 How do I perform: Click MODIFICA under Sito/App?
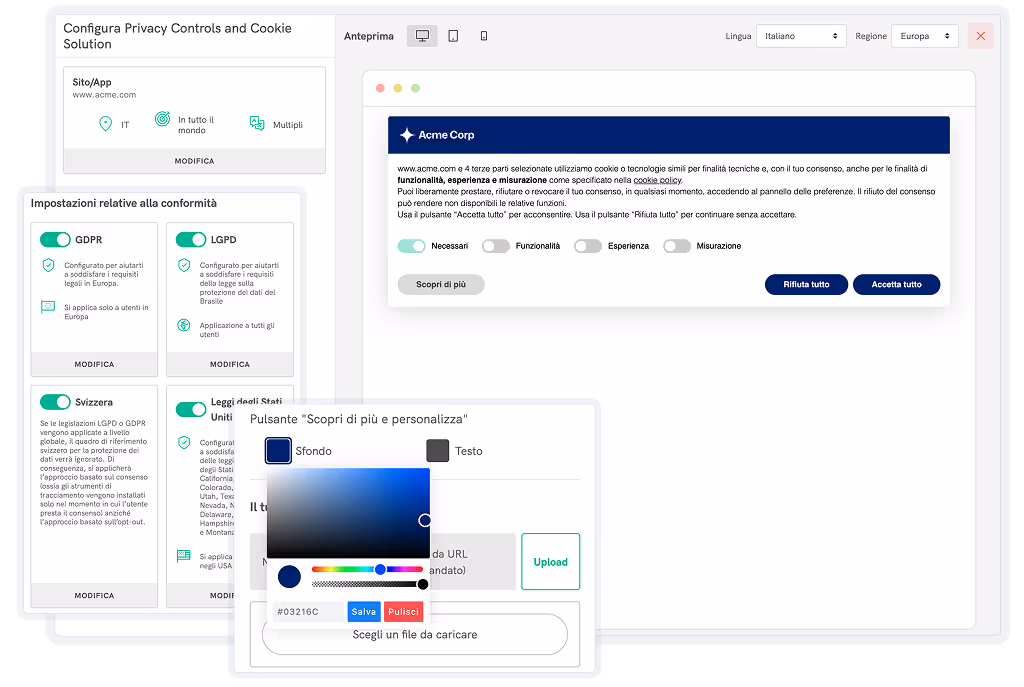194,161
